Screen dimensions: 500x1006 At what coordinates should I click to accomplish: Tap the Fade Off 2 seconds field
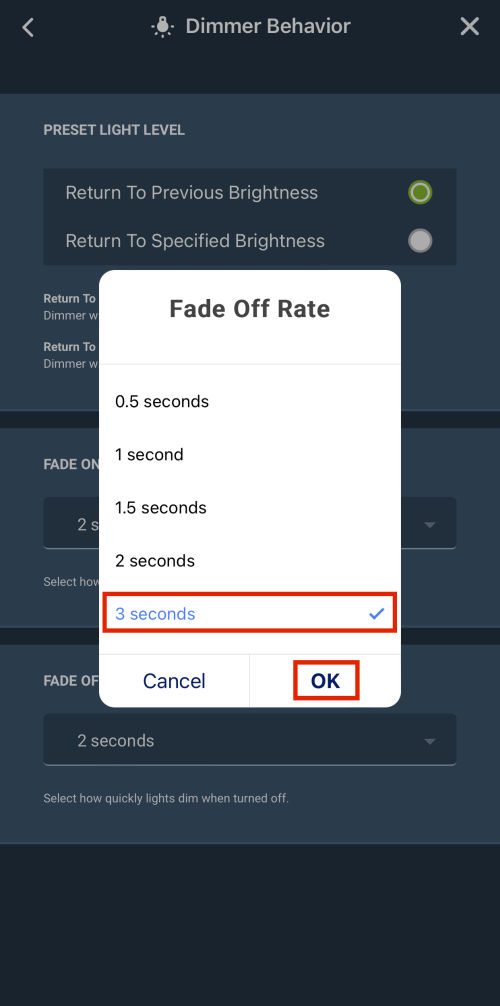tap(250, 740)
